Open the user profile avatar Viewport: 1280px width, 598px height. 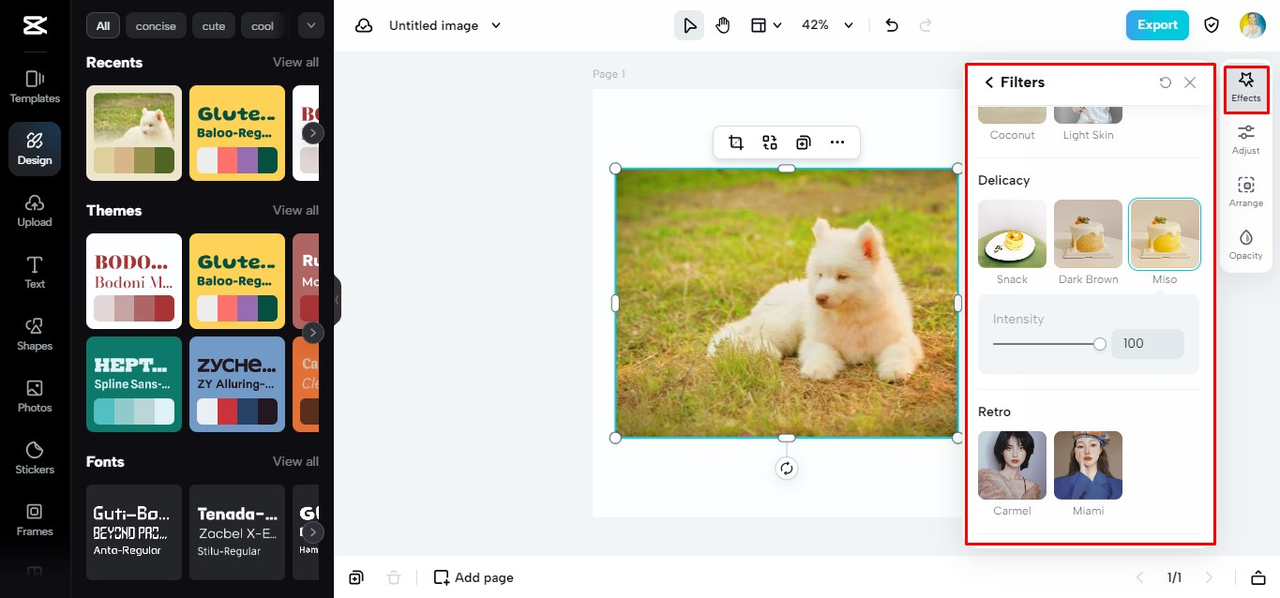1252,25
